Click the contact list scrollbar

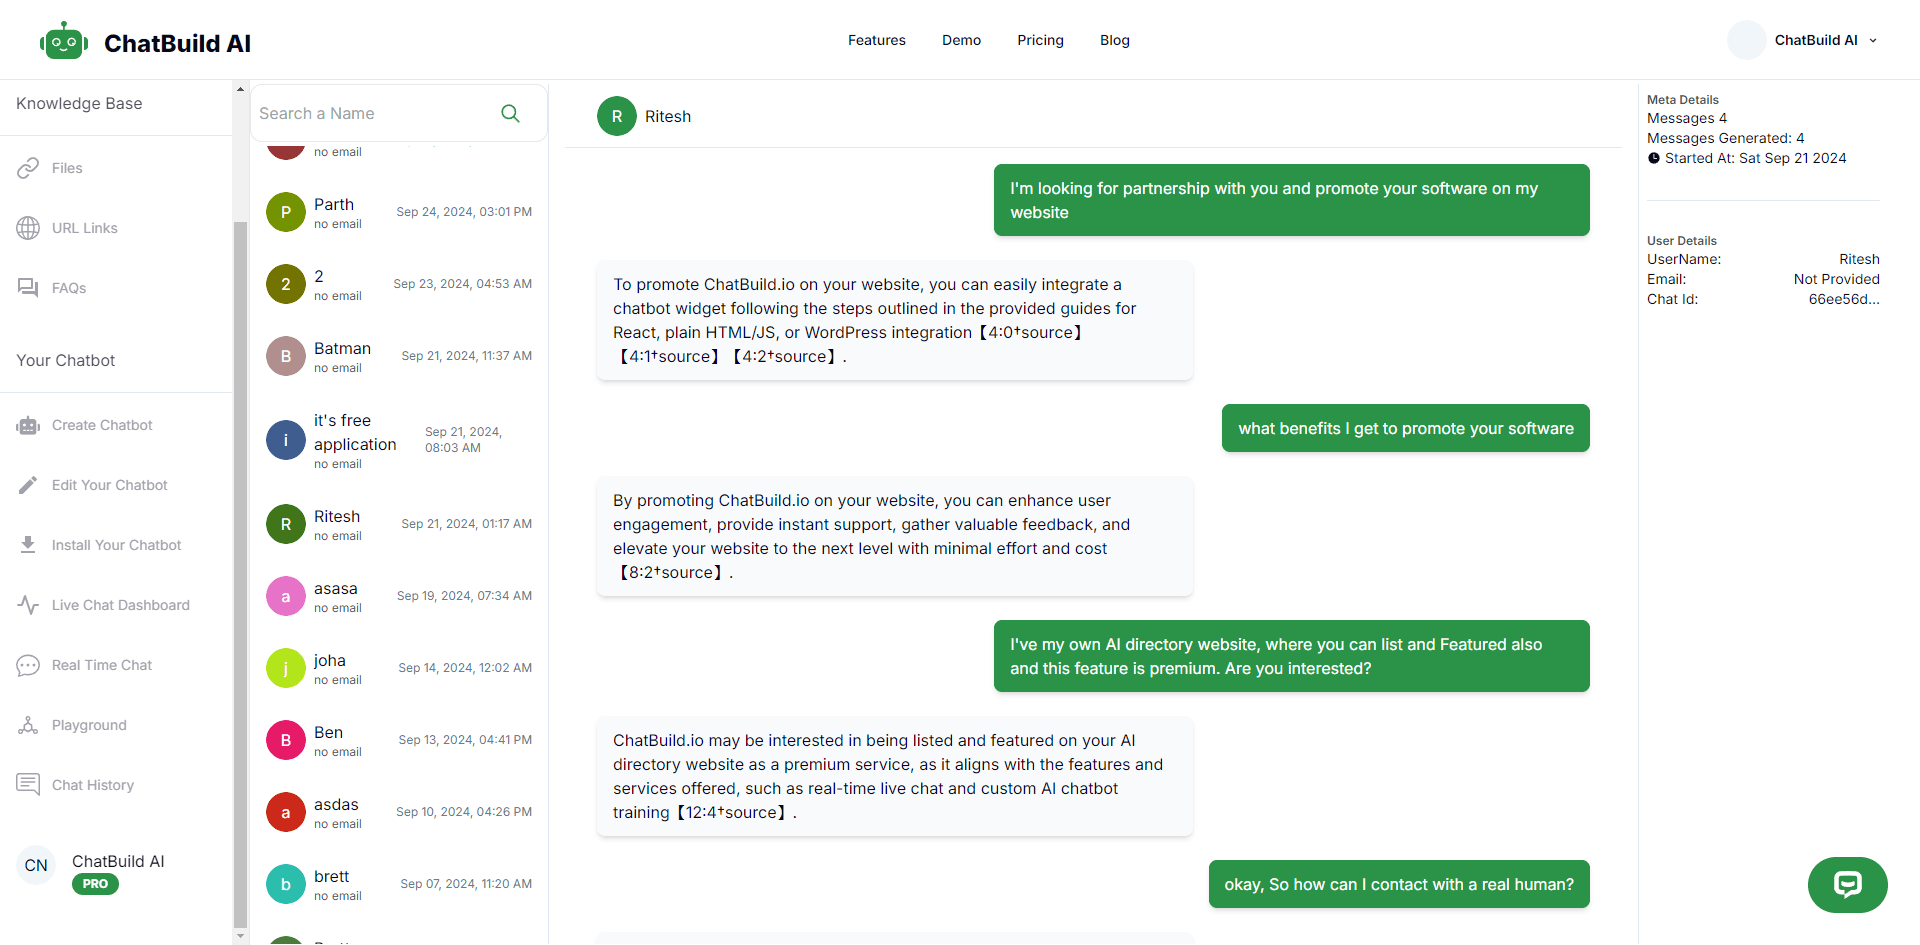coord(240,500)
